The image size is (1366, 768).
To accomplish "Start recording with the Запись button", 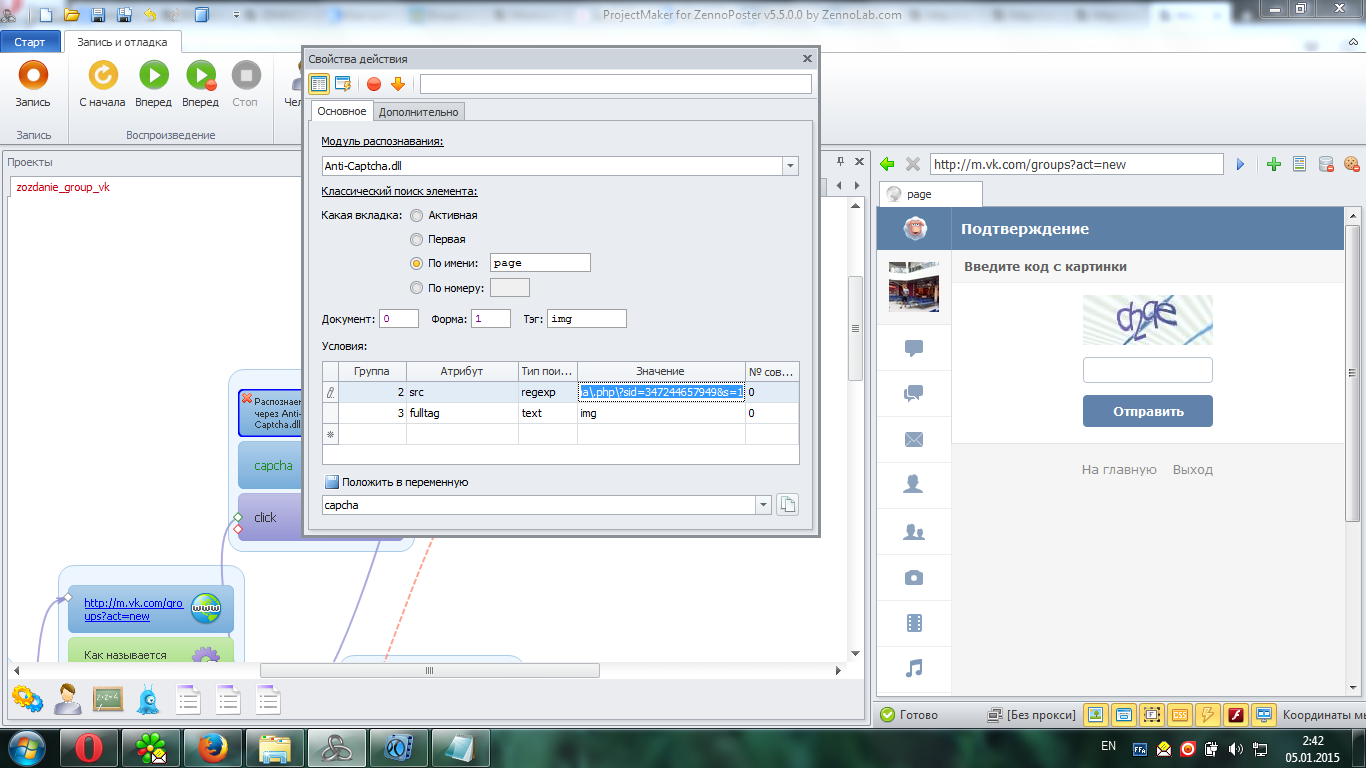I will (33, 84).
